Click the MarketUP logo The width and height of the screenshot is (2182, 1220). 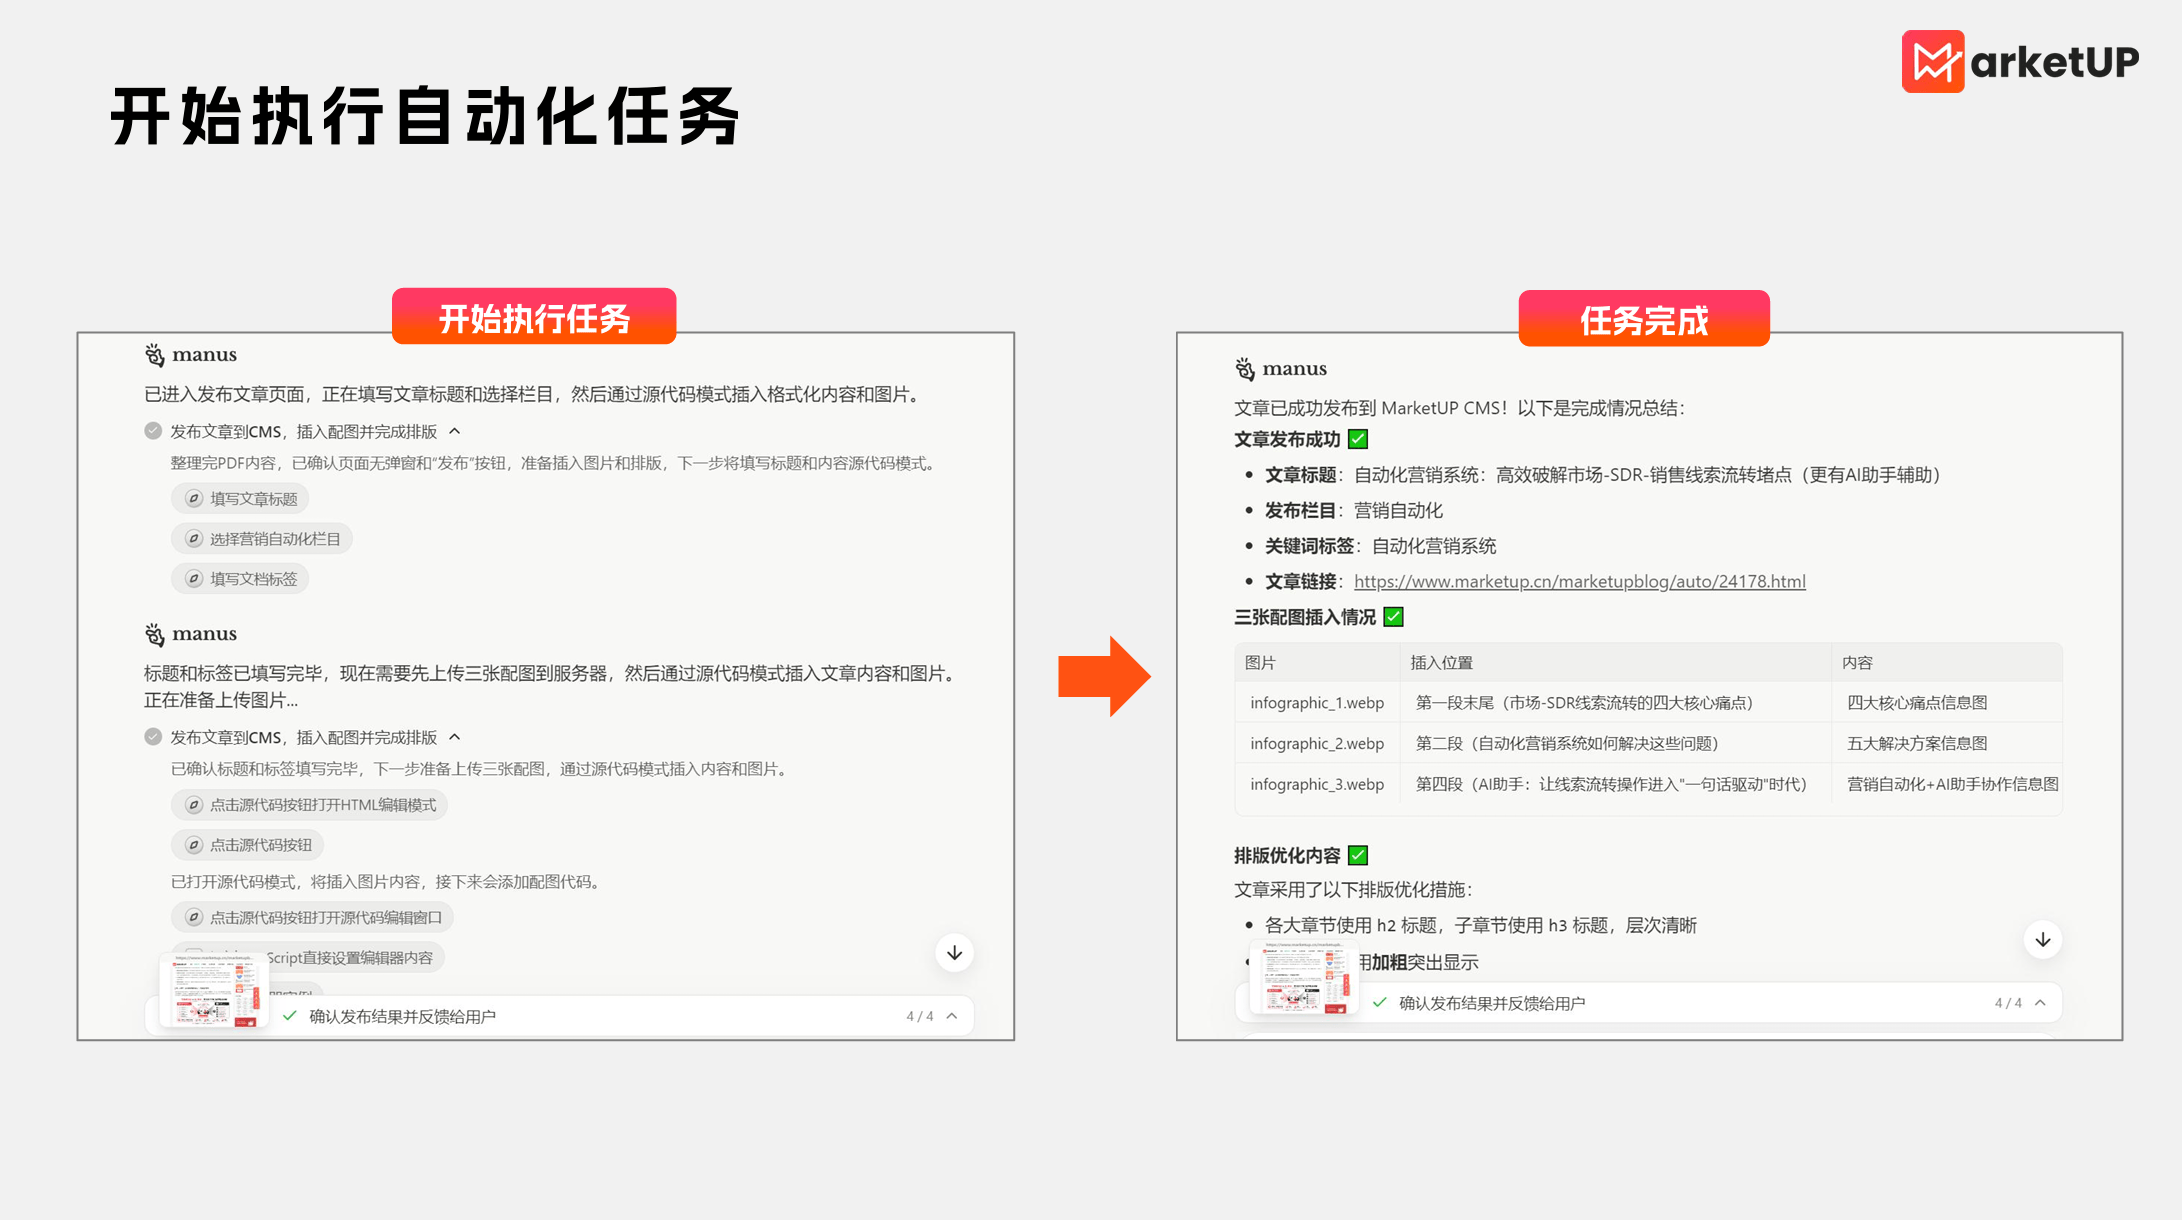[x=2019, y=62]
